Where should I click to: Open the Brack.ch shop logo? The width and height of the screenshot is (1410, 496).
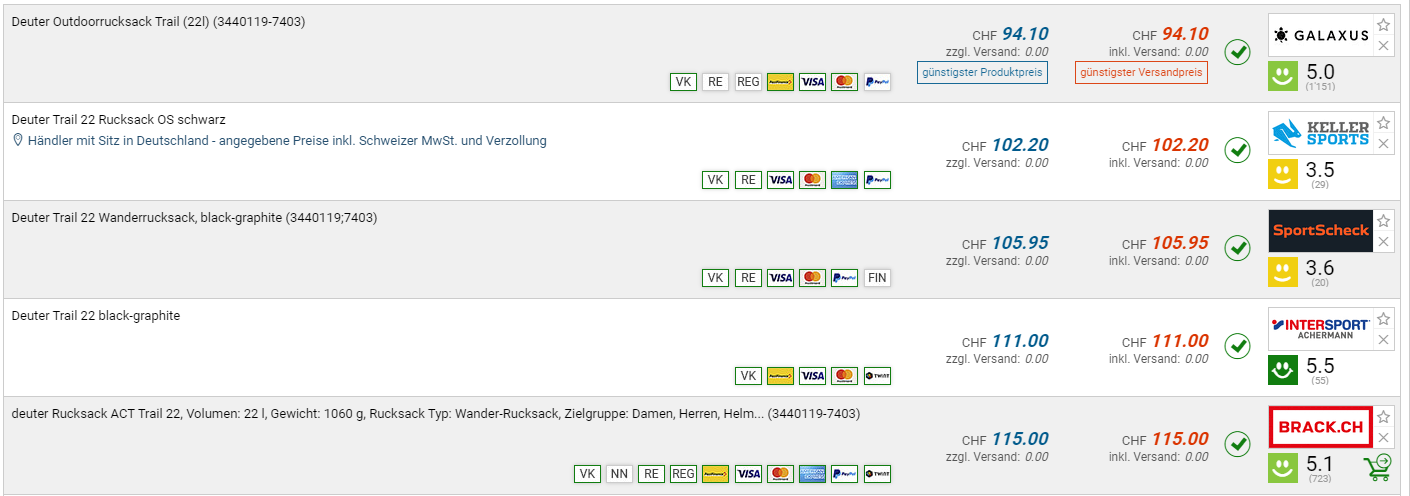[1319, 427]
